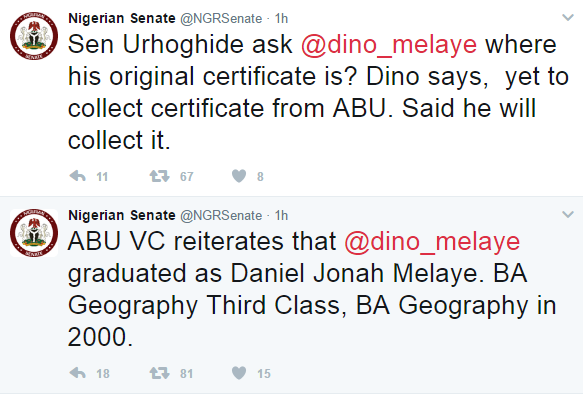Screen dimensions: 583x395
Task: View the 67 retweets count
Action: [187, 176]
